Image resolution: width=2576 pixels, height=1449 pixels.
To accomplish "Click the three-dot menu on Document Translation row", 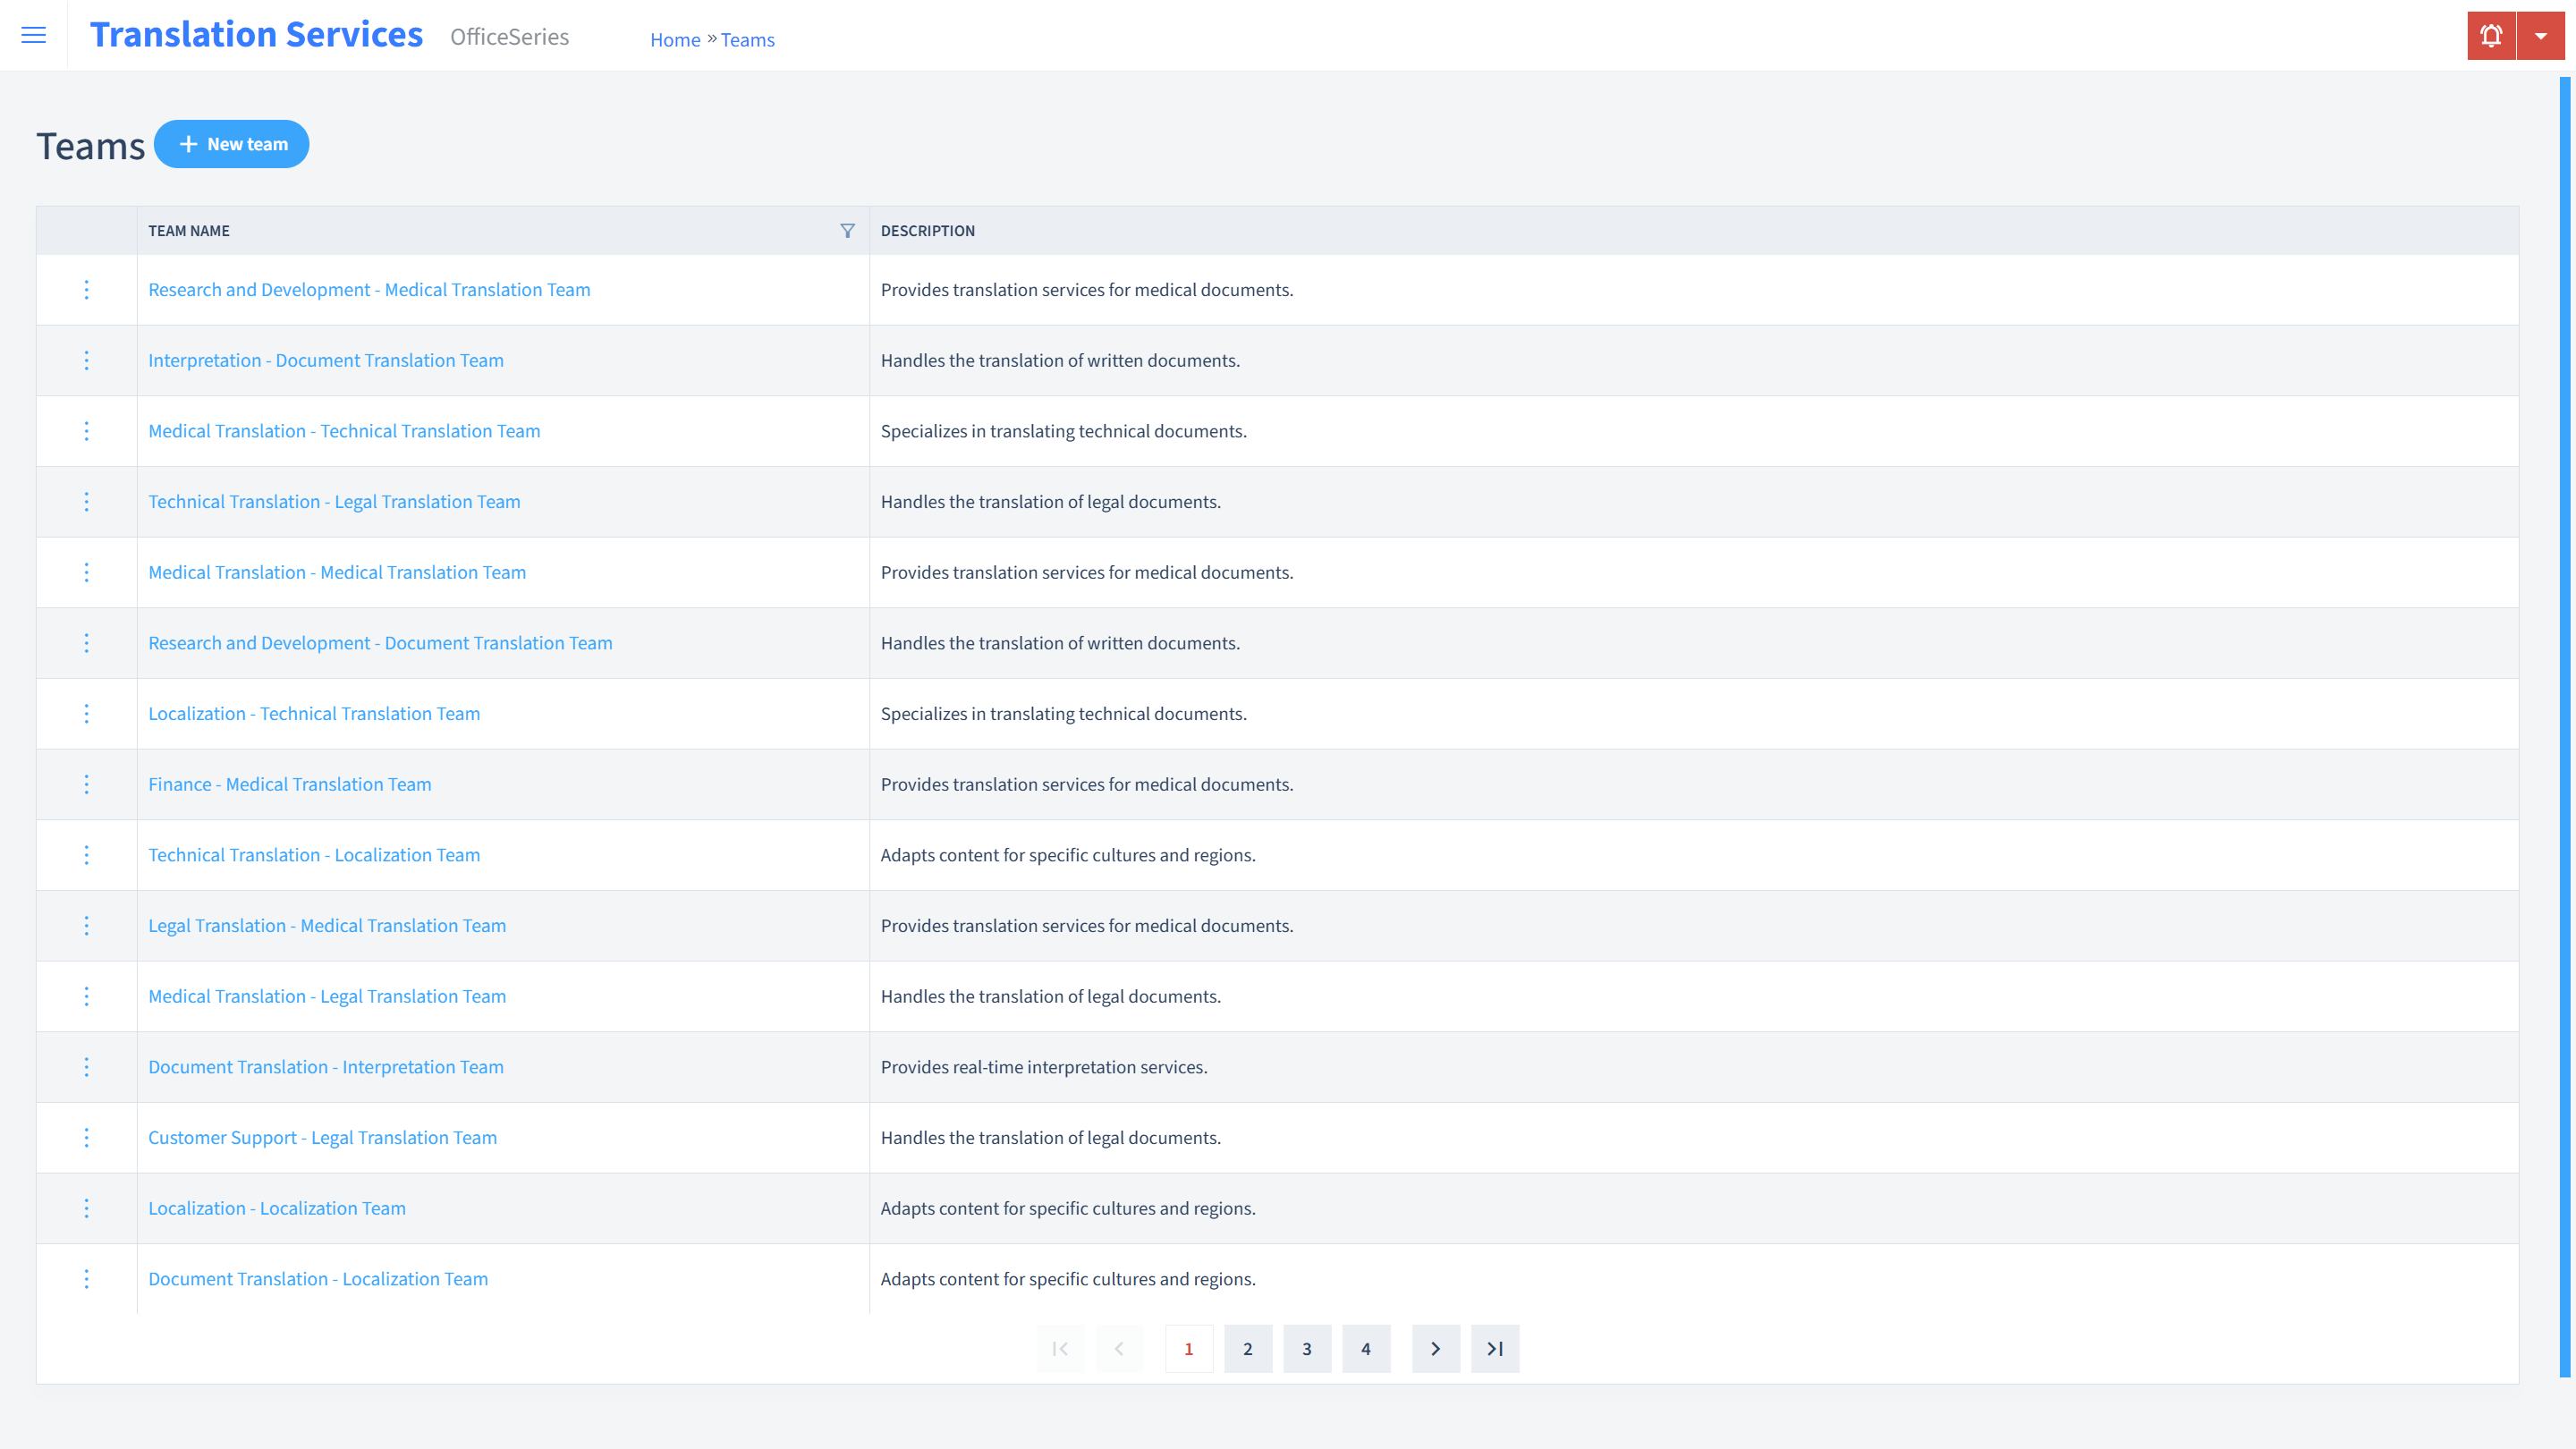I will coord(85,1067).
